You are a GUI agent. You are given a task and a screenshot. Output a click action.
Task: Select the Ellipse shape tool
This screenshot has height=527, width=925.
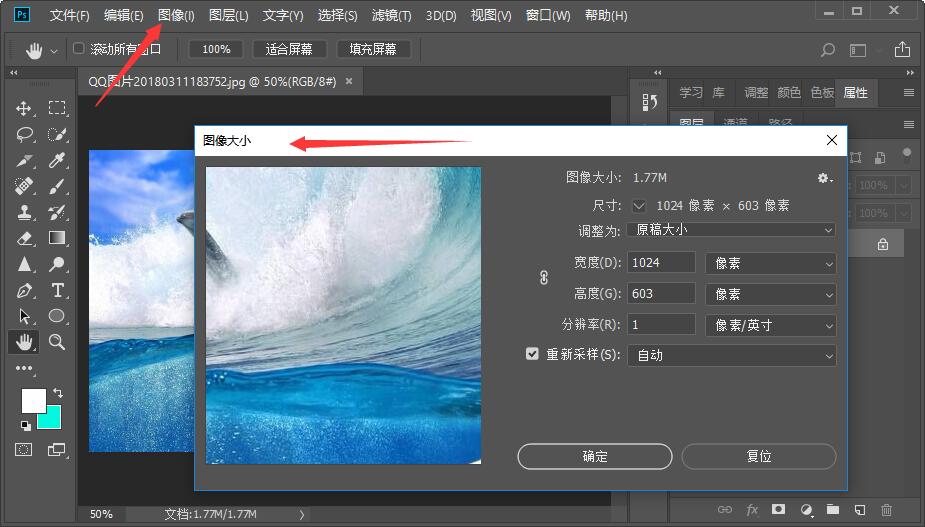tap(57, 316)
